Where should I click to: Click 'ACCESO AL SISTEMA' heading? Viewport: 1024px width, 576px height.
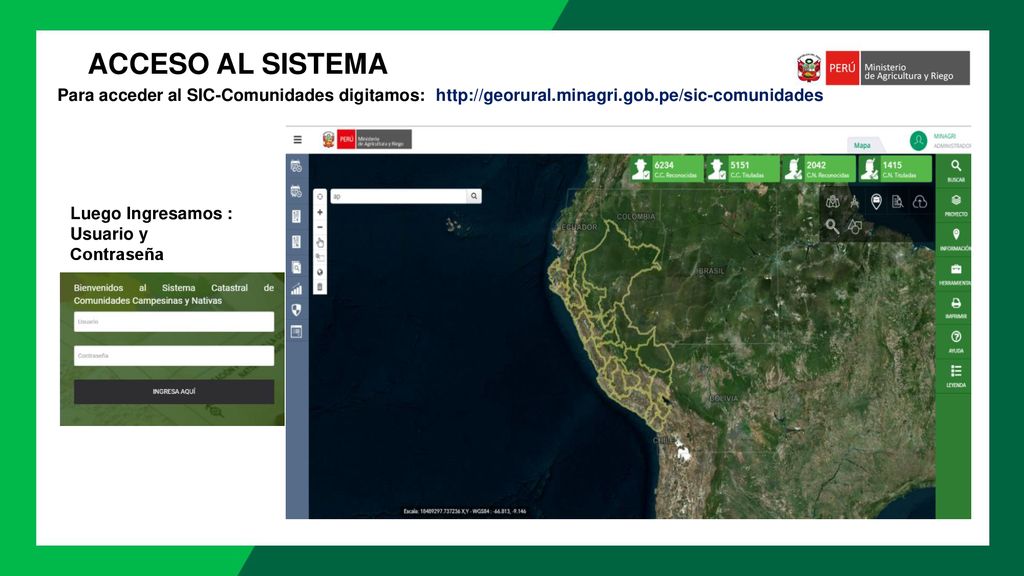(238, 64)
